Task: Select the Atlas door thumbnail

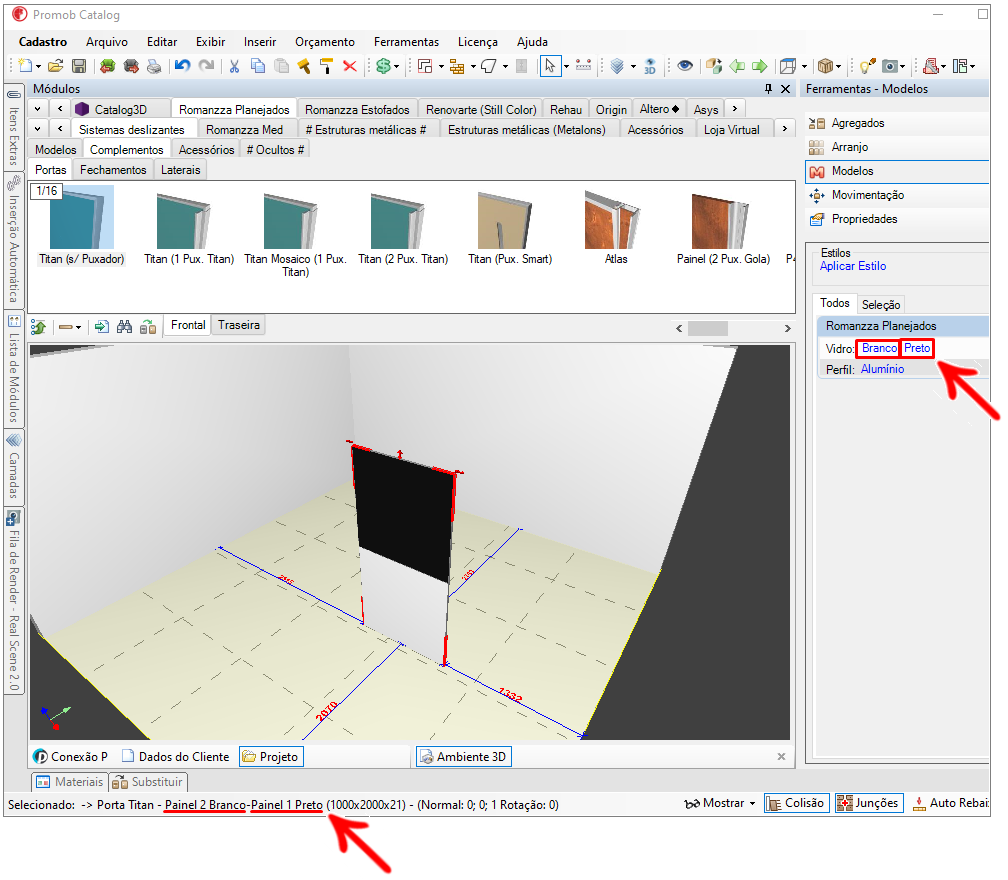Action: [615, 229]
